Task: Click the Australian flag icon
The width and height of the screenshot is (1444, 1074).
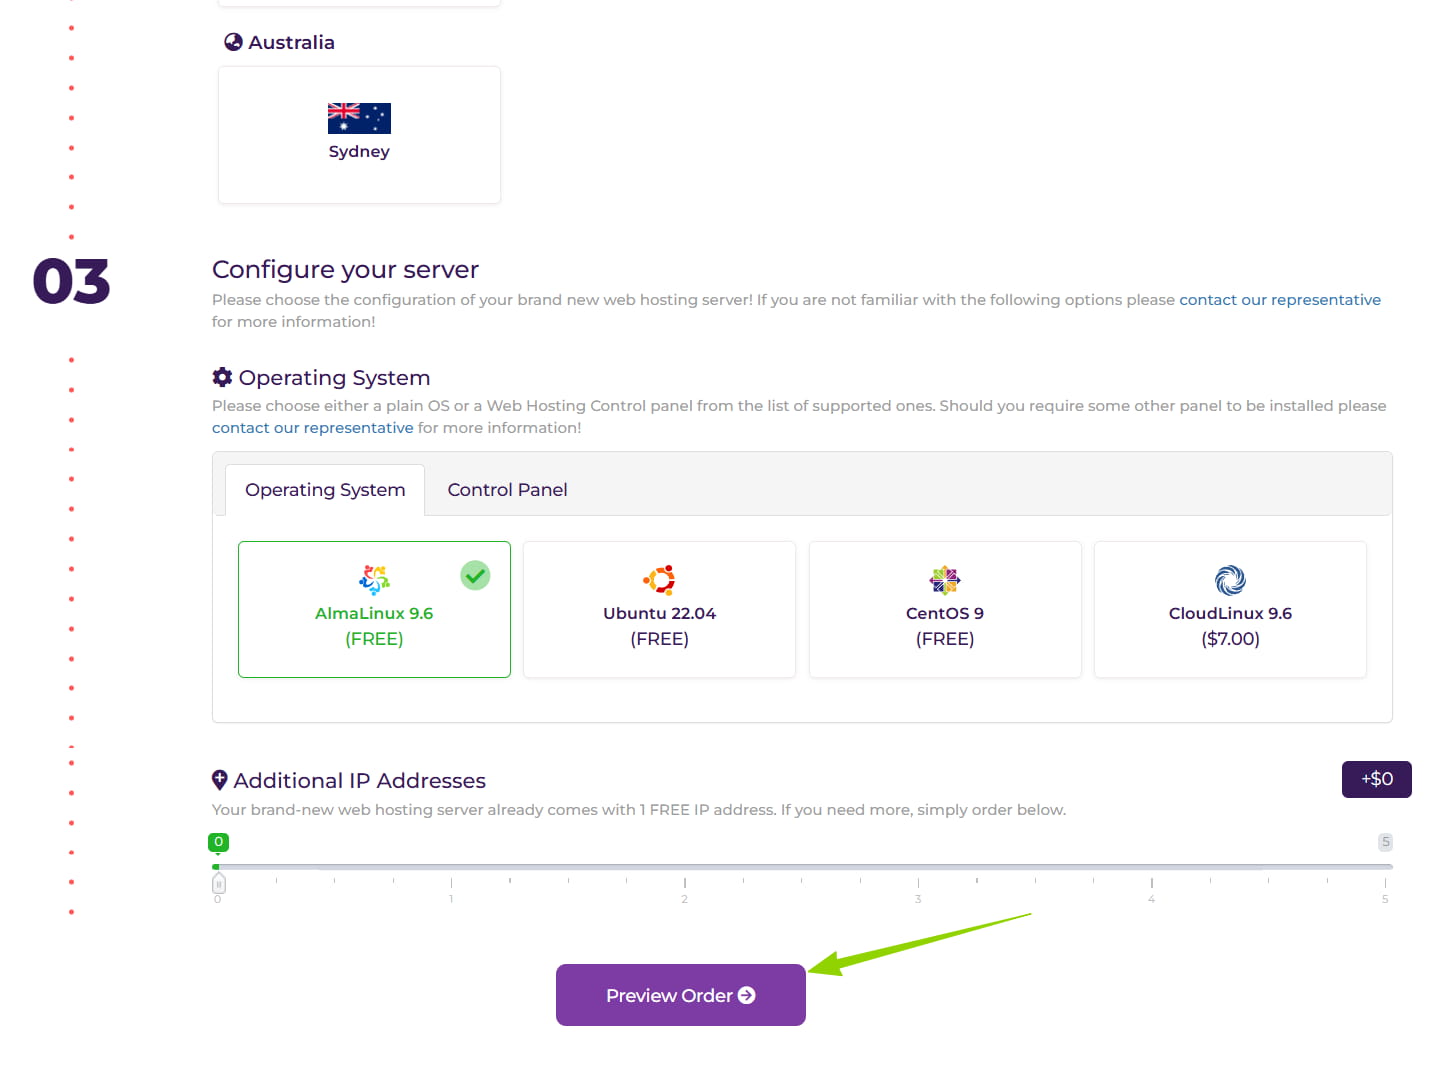Action: click(359, 118)
